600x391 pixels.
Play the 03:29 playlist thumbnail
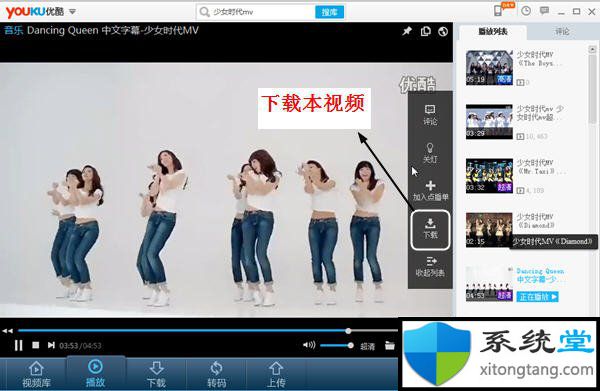pyautogui.click(x=489, y=122)
